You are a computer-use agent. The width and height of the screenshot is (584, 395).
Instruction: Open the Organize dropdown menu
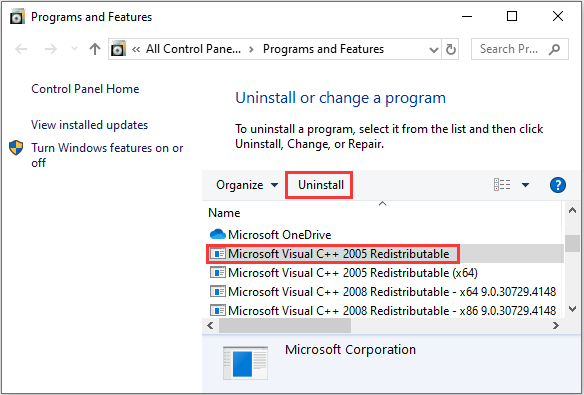pos(247,185)
